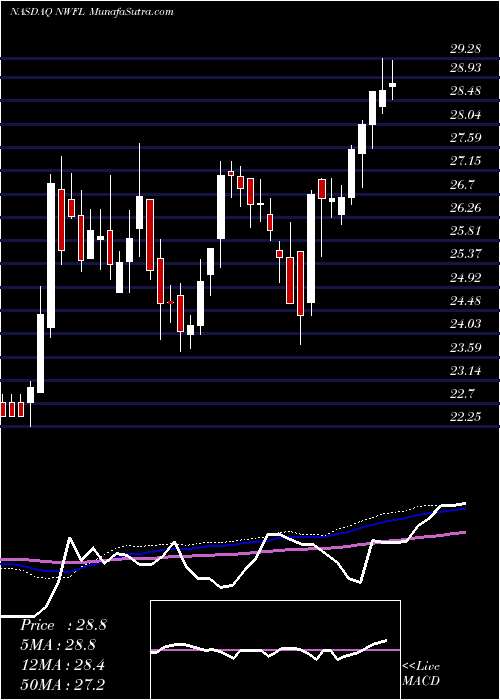Viewport: 500px width, 700px height.
Task: Click the 22.25 price axis label
Action: [466, 417]
